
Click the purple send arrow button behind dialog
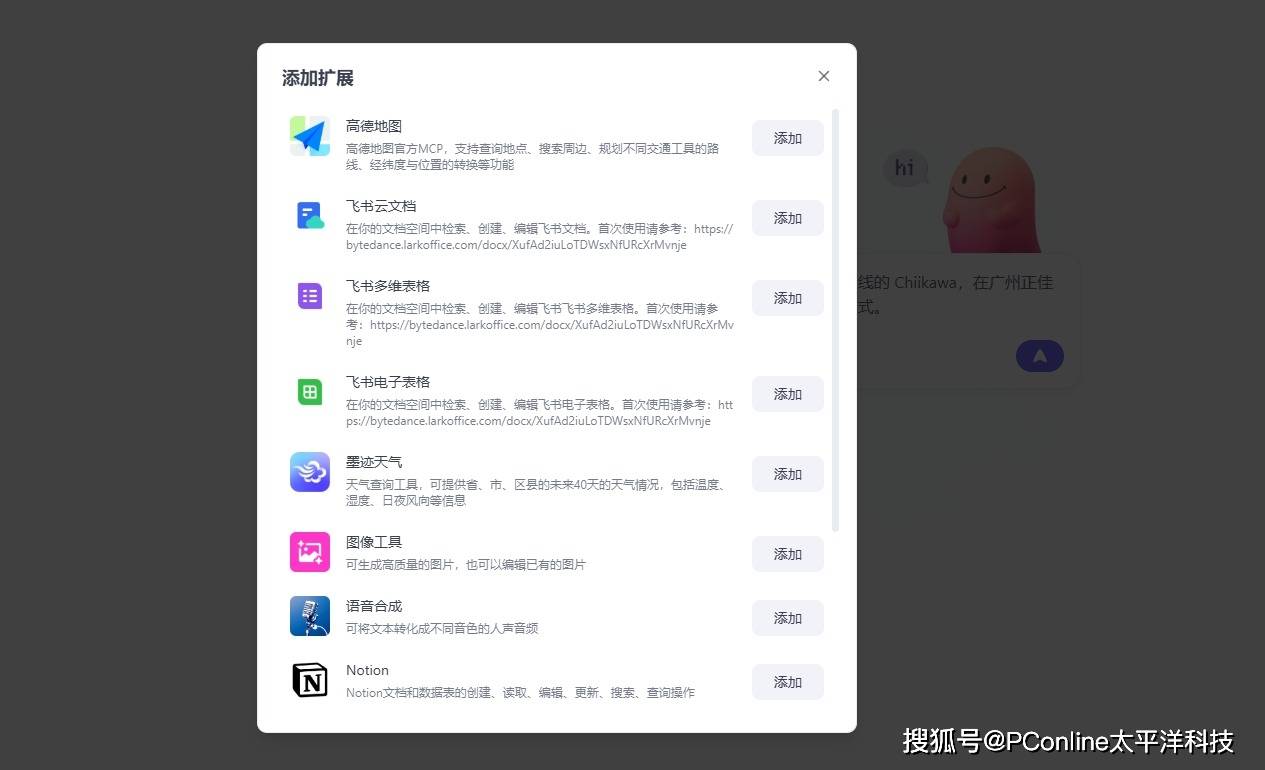pyautogui.click(x=1040, y=356)
